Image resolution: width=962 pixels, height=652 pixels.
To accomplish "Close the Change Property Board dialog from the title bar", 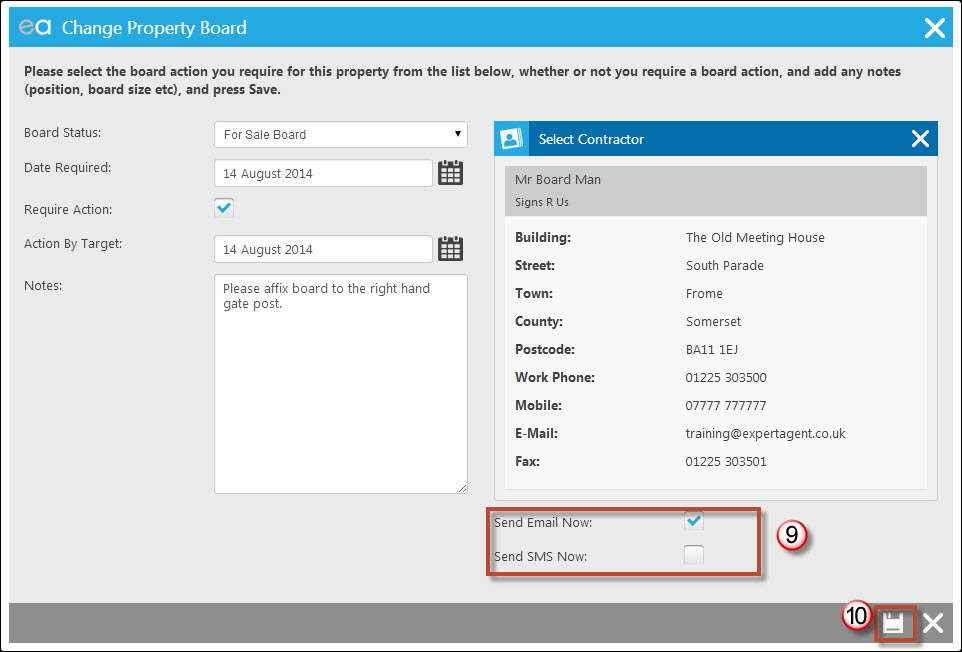I will coord(934,28).
